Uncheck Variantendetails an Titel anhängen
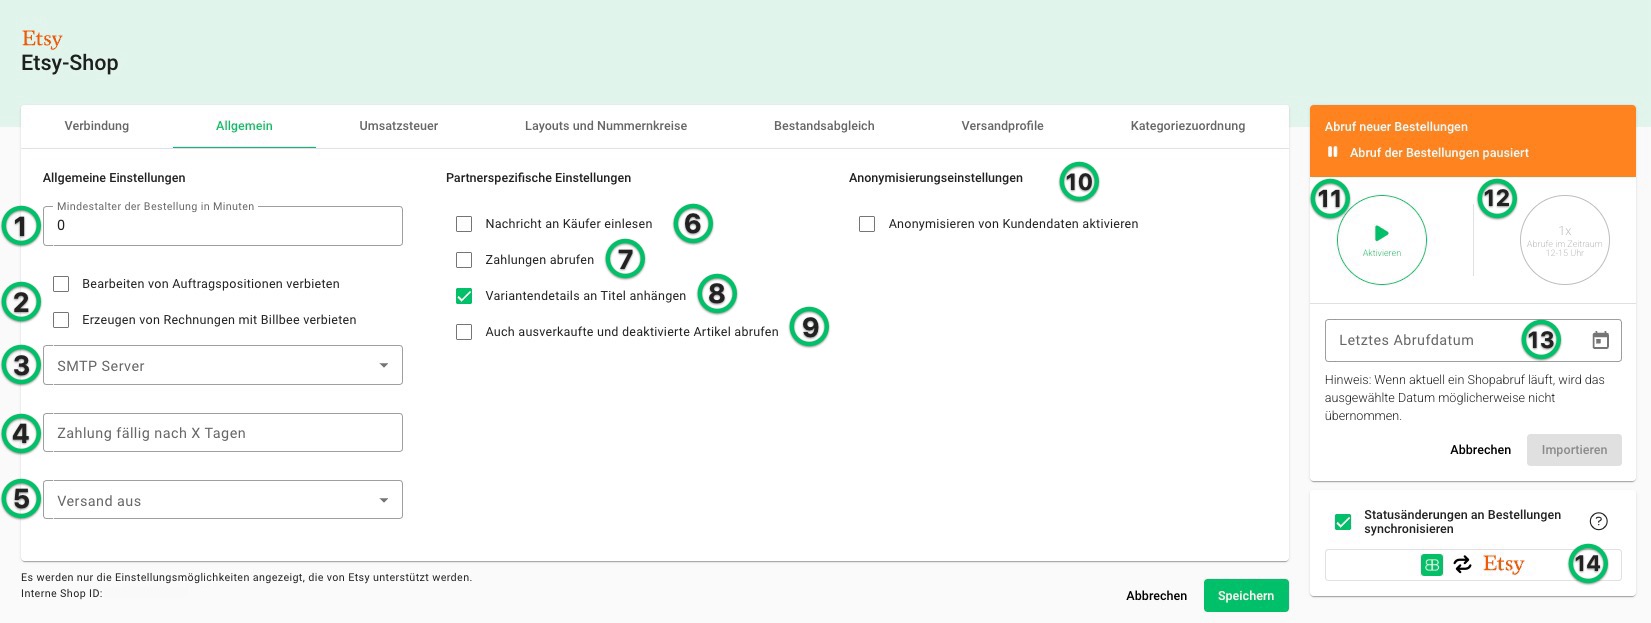This screenshot has height=623, width=1651. tap(464, 296)
